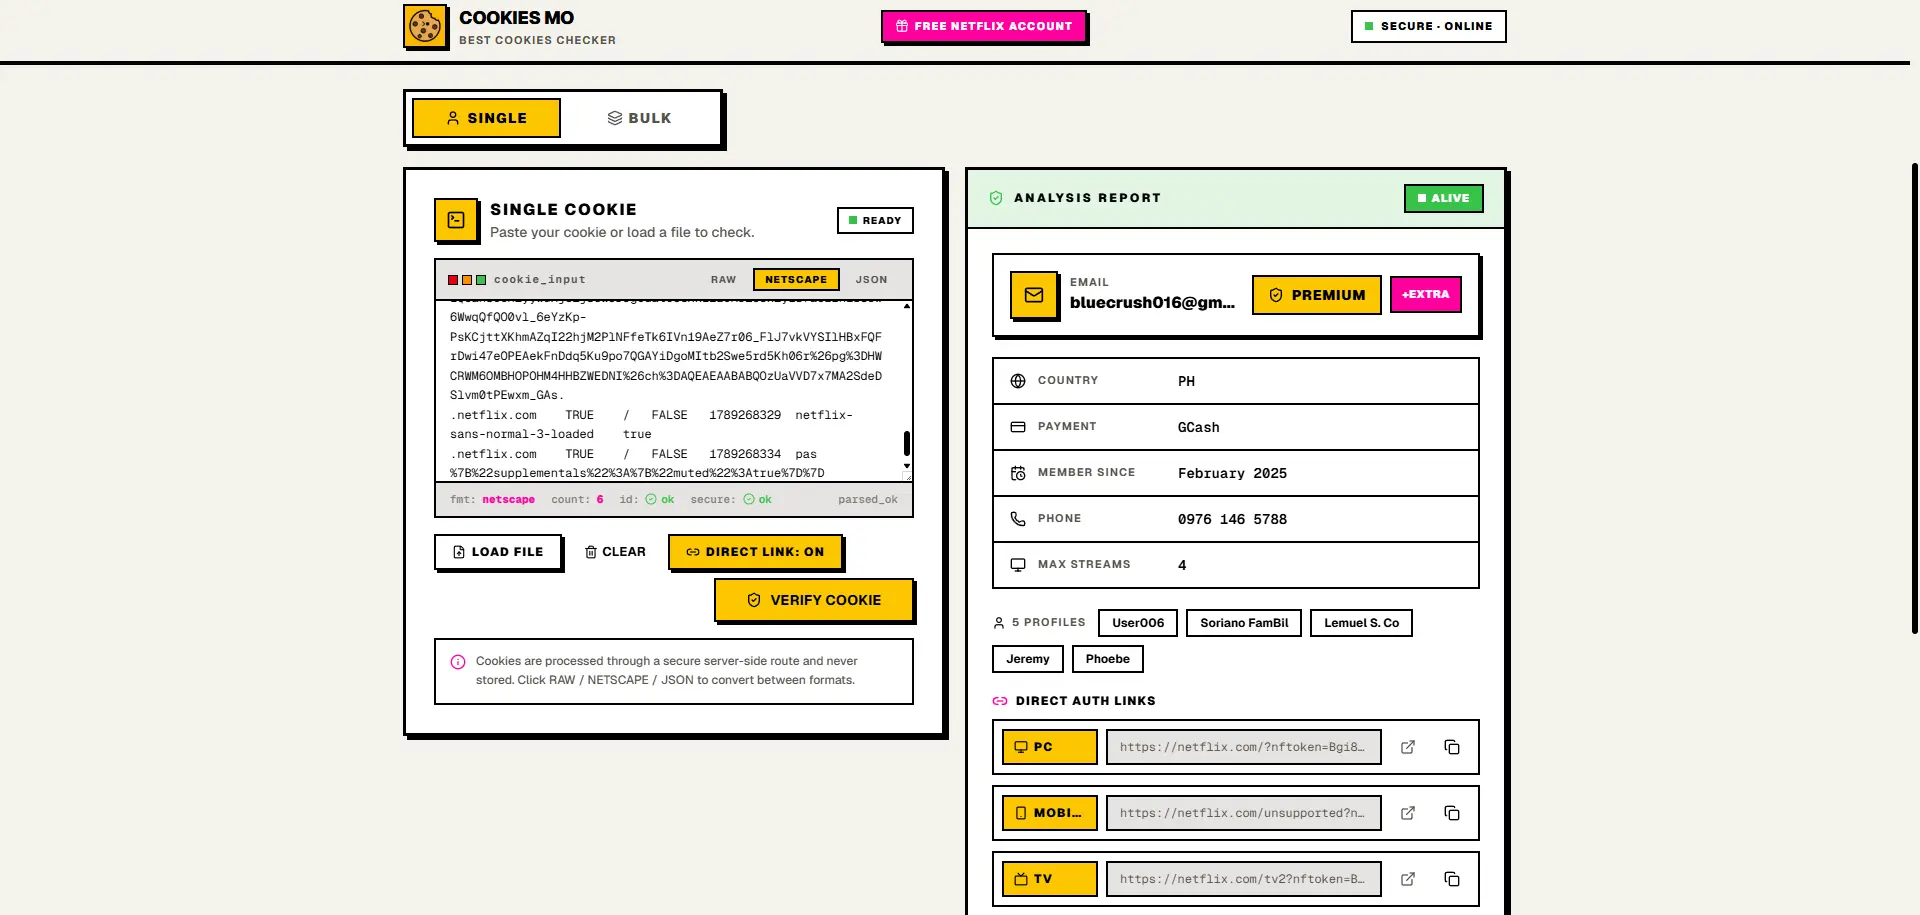Click the TV auth link URL field
Screen dimensions: 1920x915
coord(1244,879)
